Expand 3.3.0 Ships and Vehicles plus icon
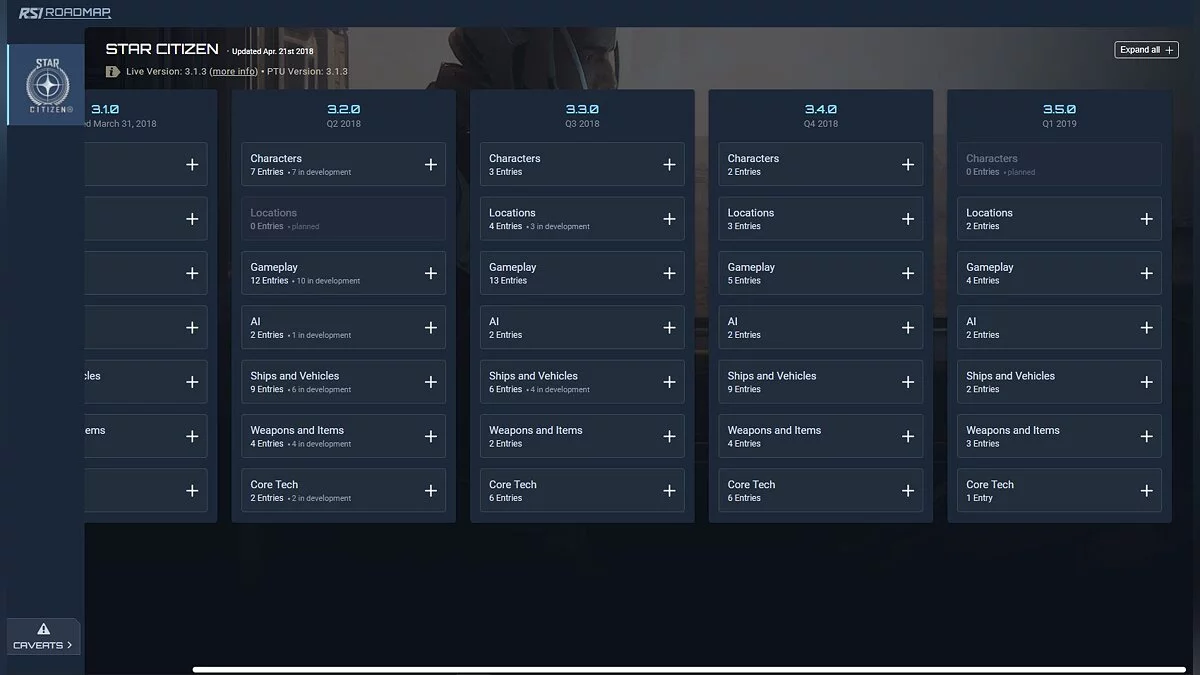Viewport: 1200px width, 675px height. (x=670, y=382)
